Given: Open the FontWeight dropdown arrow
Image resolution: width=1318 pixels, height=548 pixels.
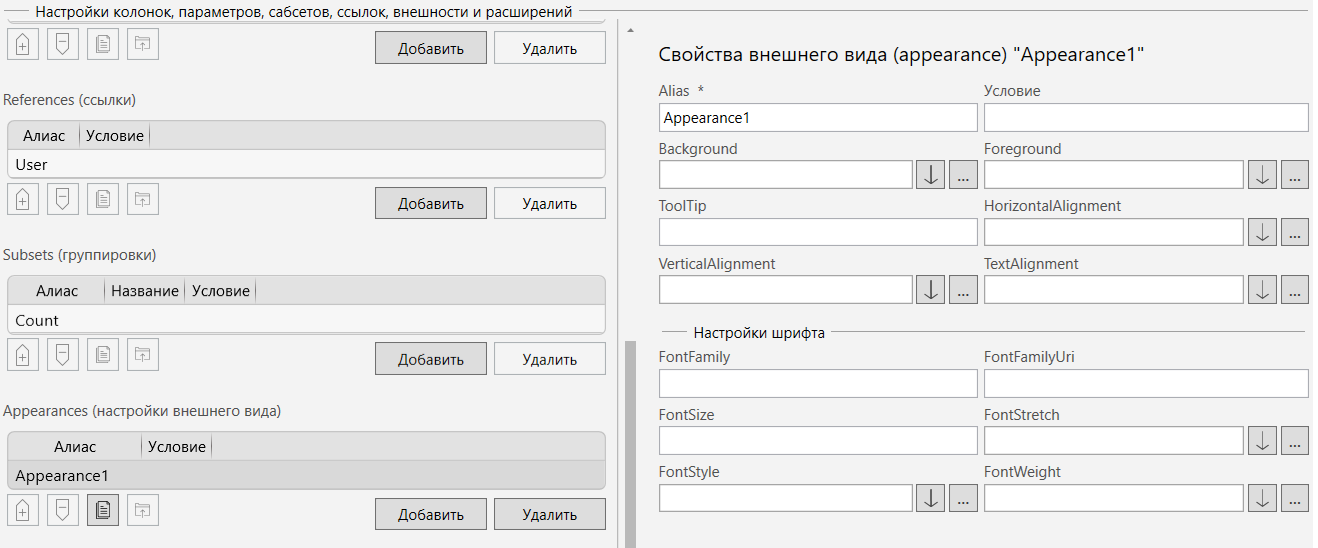Looking at the screenshot, I should pyautogui.click(x=1262, y=498).
